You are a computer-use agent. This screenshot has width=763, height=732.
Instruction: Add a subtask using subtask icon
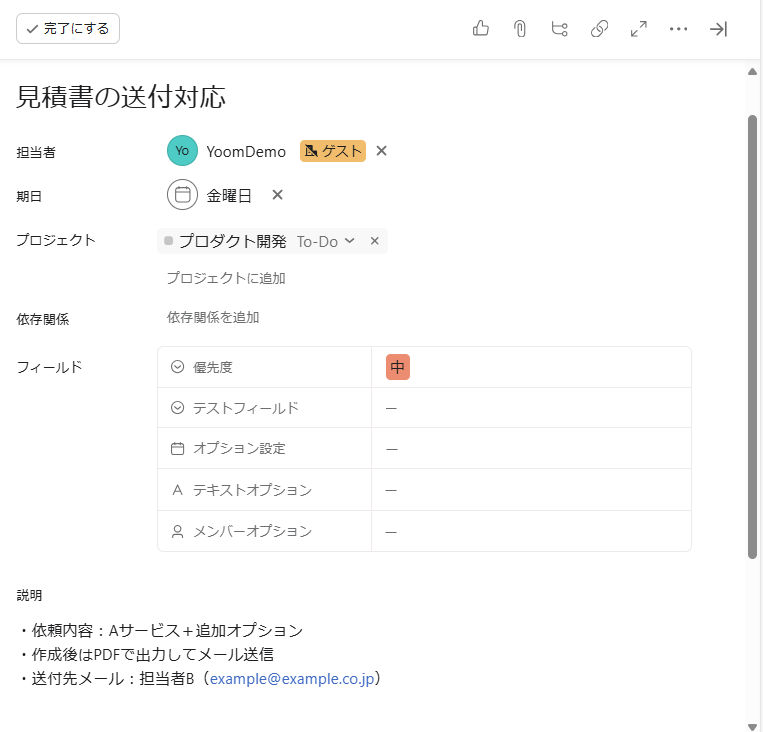click(x=560, y=29)
